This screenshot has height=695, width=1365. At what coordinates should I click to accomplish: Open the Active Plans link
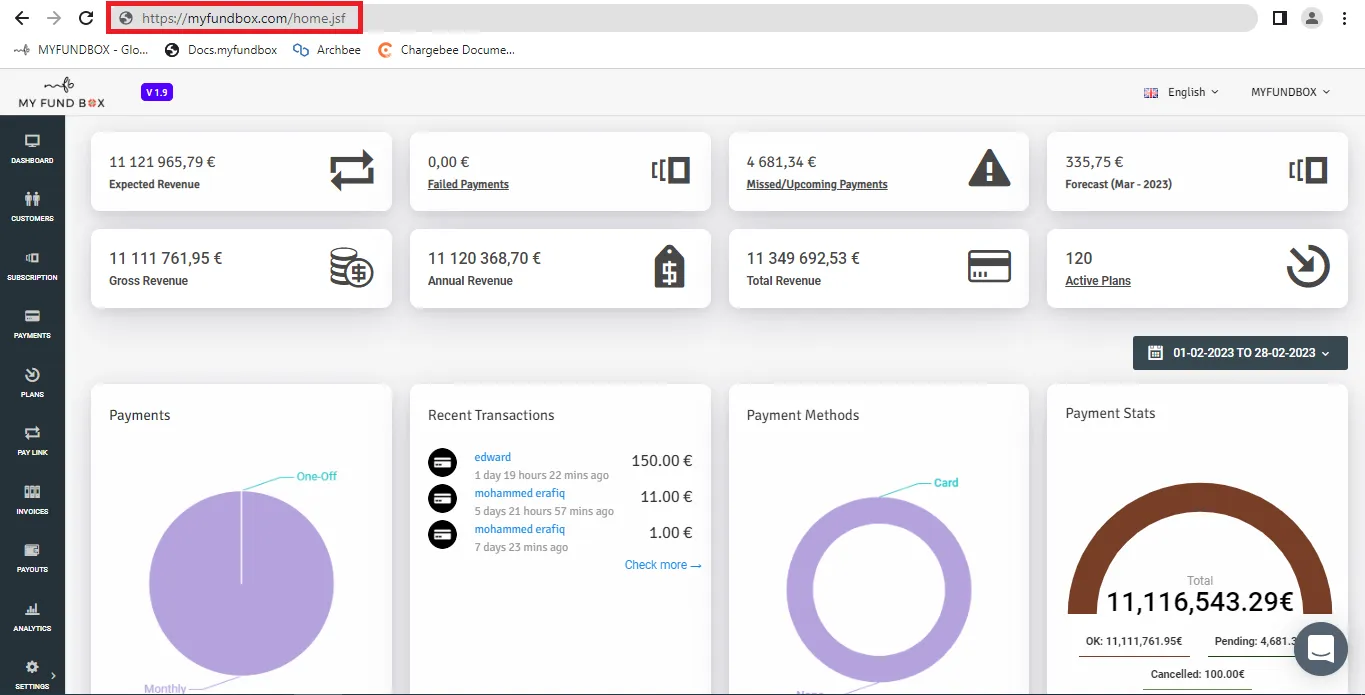point(1098,281)
